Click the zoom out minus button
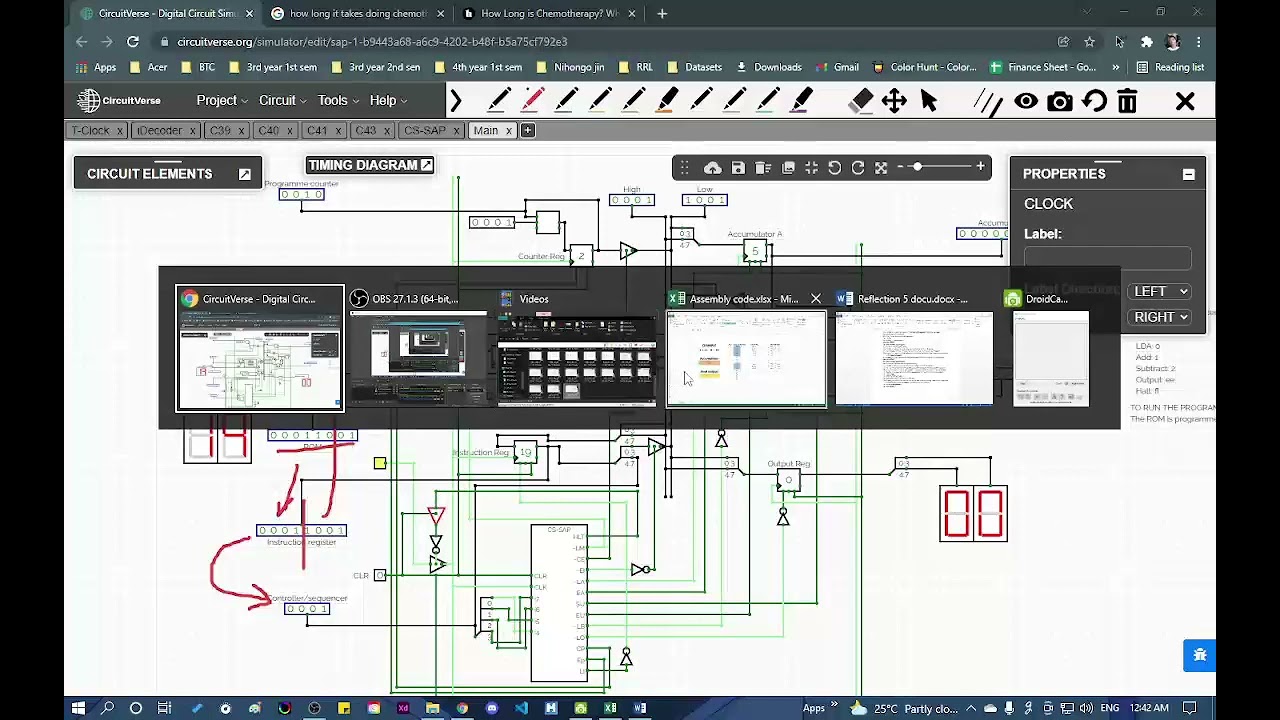Screen dimensions: 1280x720 click(901, 167)
